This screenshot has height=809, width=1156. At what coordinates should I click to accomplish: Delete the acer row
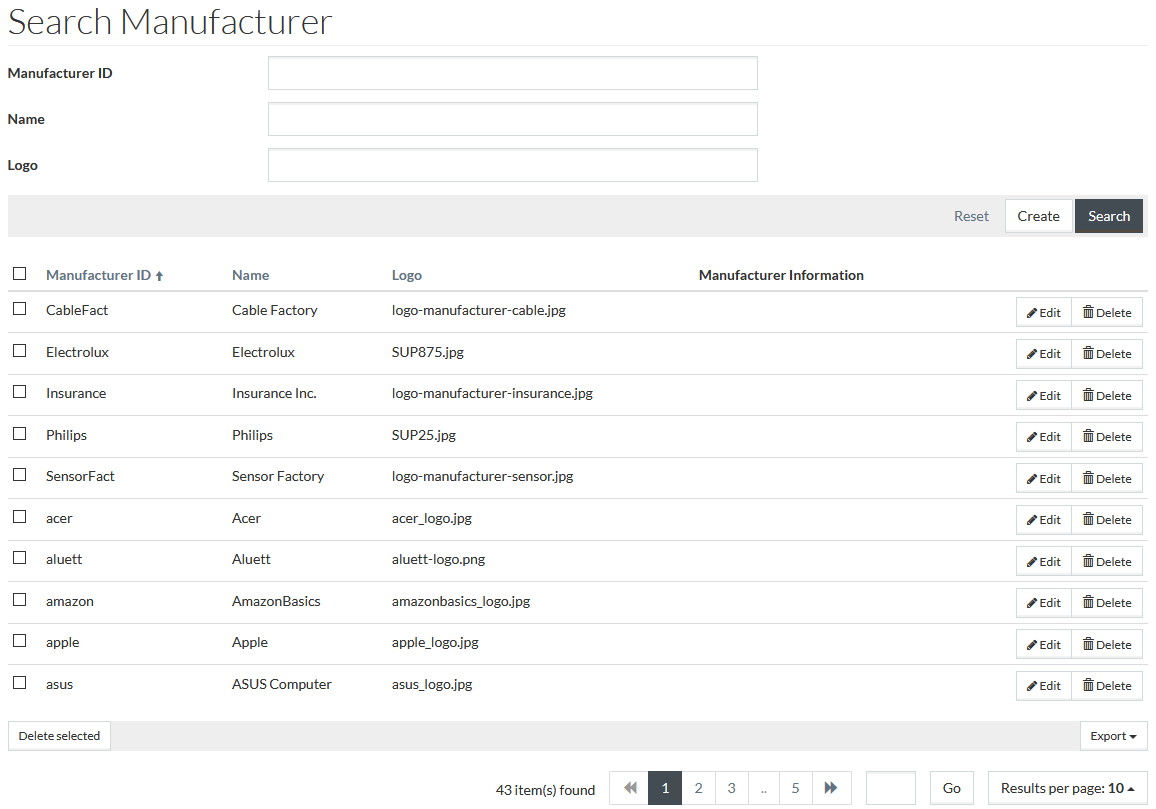click(1107, 520)
